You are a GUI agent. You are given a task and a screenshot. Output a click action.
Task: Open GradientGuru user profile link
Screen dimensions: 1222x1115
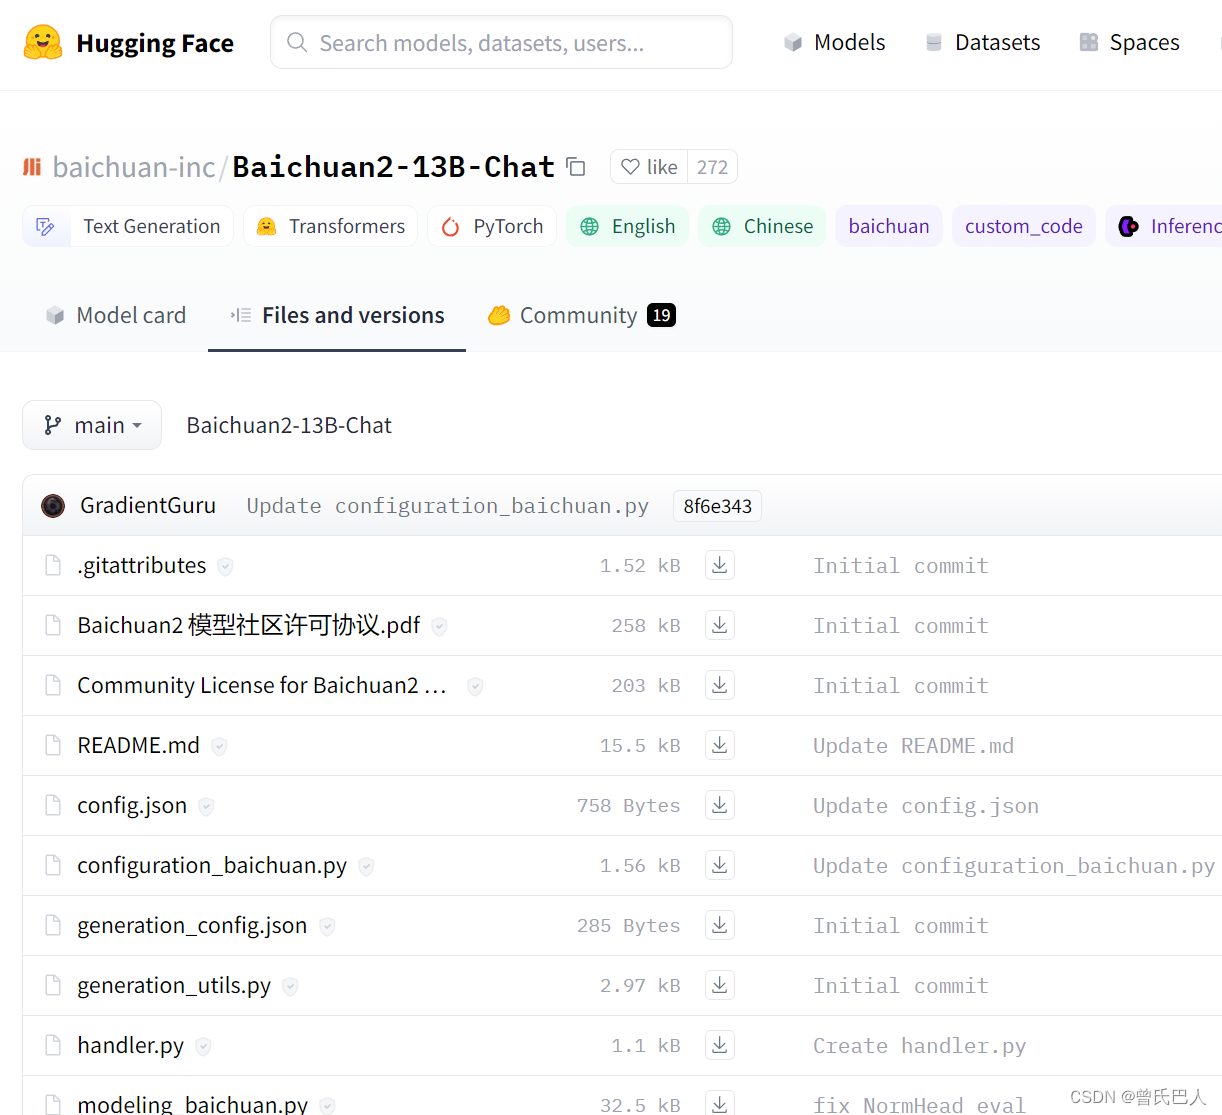pyautogui.click(x=148, y=506)
